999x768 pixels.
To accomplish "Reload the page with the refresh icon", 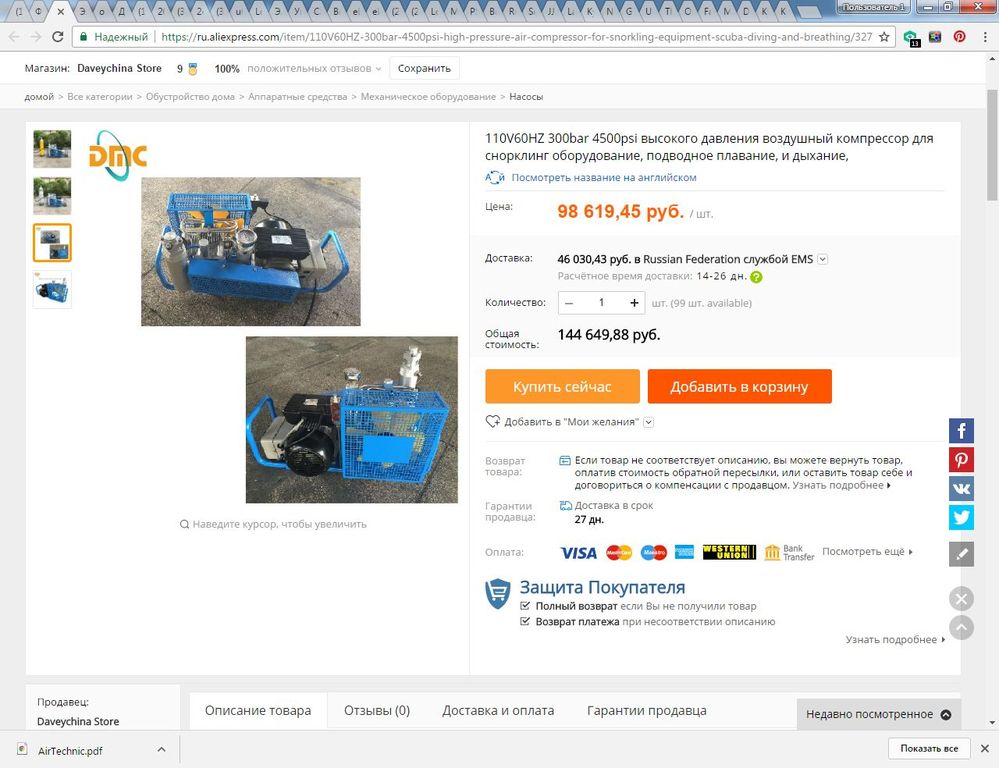I will 57,37.
